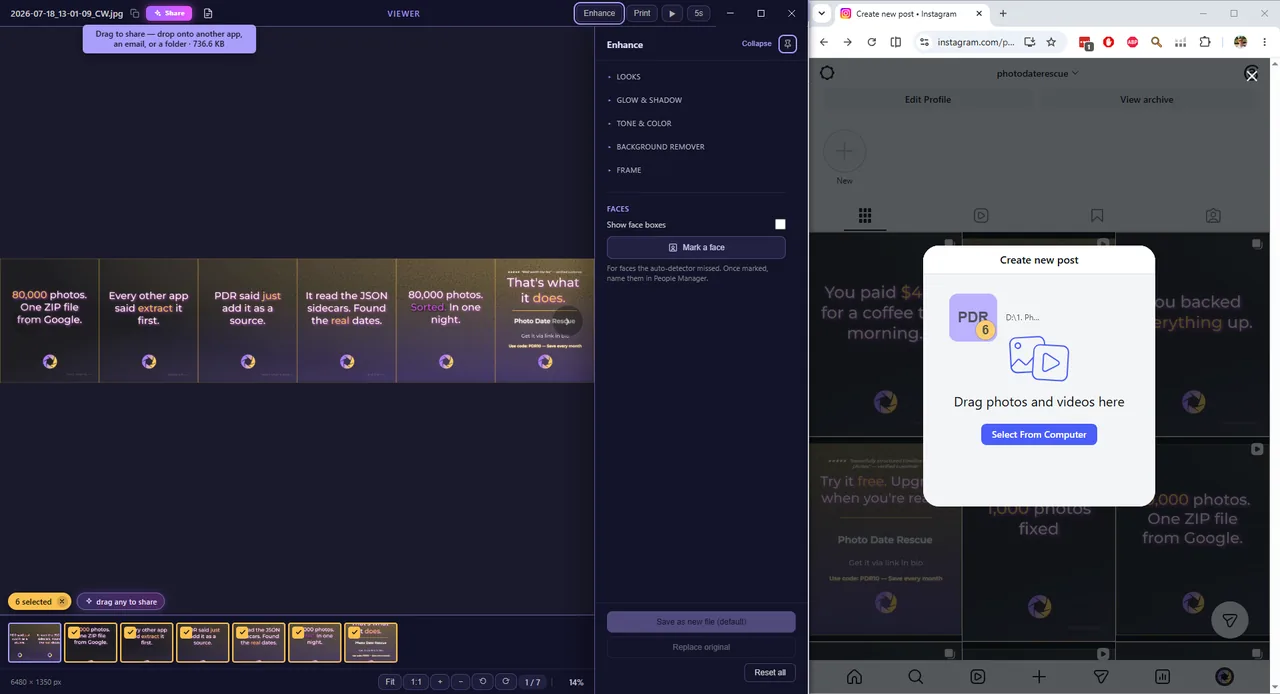Open Instagram Reels from the bottom bar
Viewport: 1280px width, 694px height.
[x=978, y=677]
